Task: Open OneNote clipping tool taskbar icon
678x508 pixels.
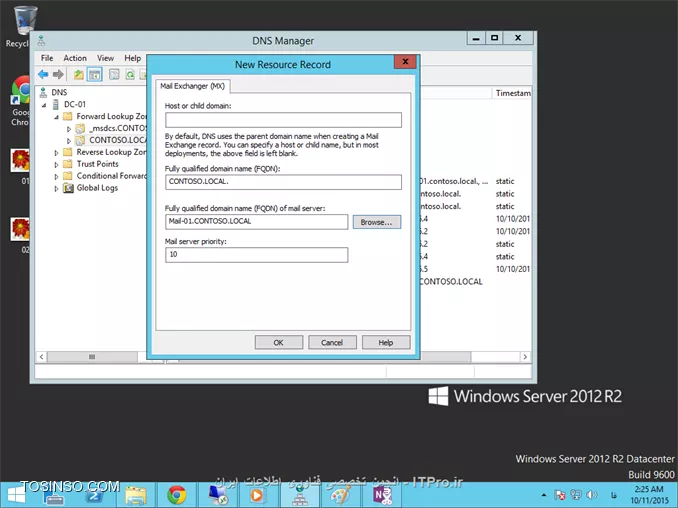Action: coord(383,495)
